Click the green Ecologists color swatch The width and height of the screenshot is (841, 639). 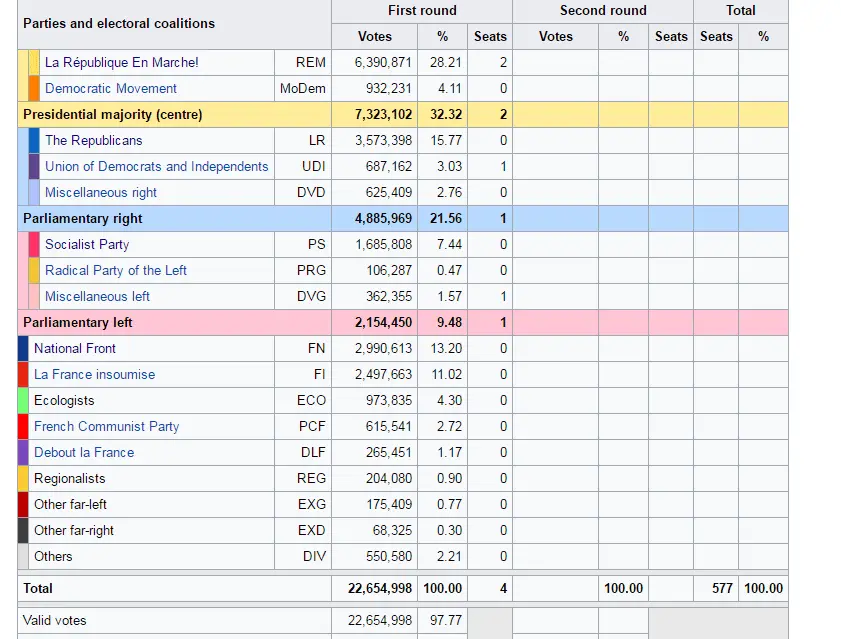click(23, 400)
